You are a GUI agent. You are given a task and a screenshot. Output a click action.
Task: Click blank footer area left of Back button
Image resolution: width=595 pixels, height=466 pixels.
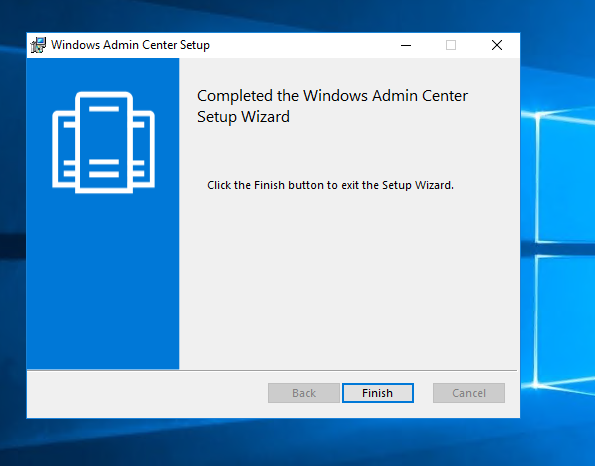[x=147, y=394]
